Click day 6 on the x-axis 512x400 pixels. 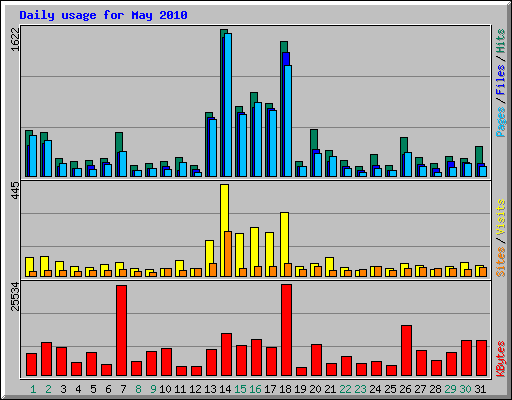coord(108,389)
